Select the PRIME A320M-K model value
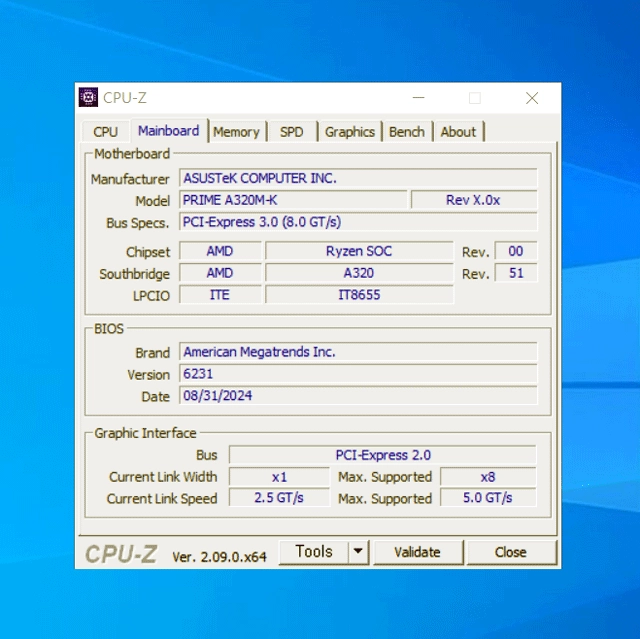Screen dimensions: 640x639 click(293, 200)
